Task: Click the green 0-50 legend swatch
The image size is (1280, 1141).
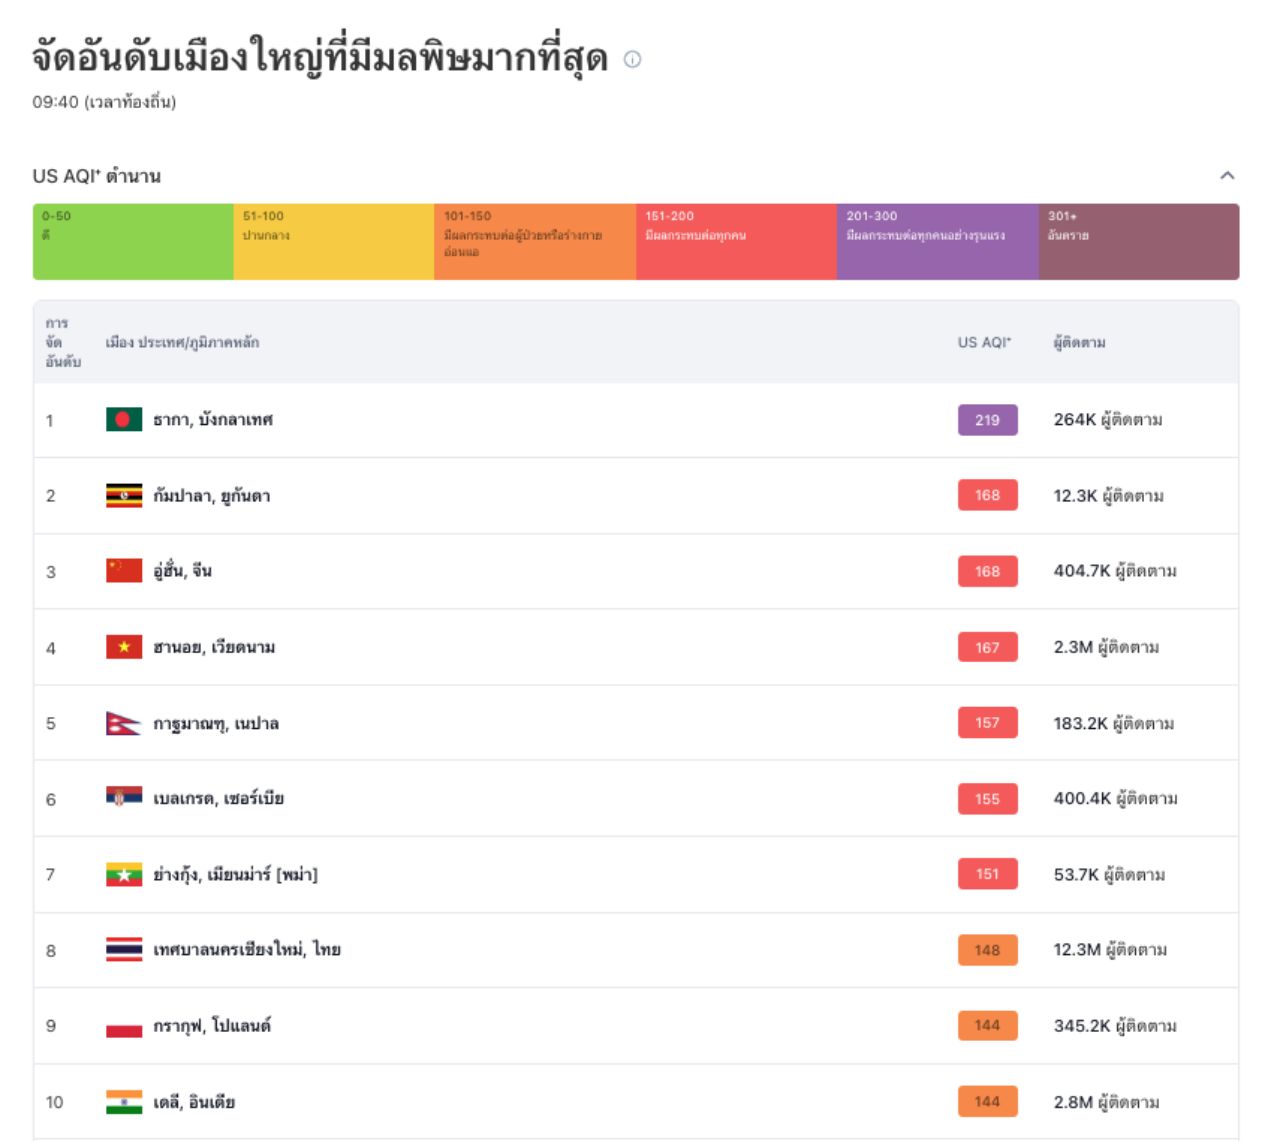Action: tap(133, 242)
